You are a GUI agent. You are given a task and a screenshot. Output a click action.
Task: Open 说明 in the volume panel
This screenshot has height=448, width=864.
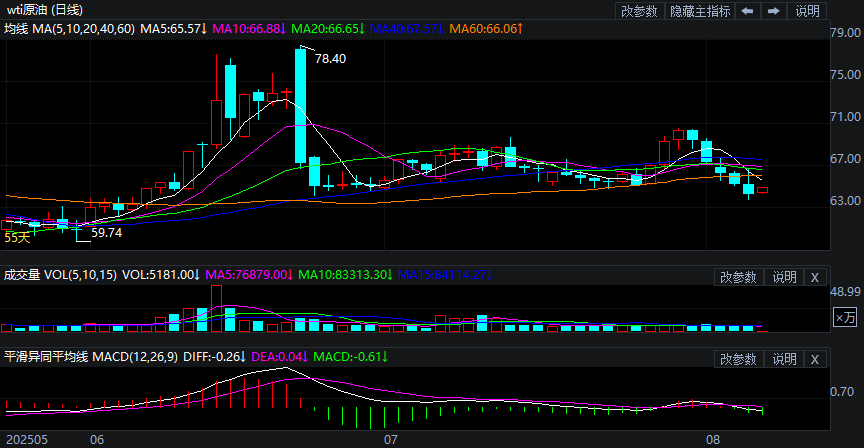click(x=784, y=277)
